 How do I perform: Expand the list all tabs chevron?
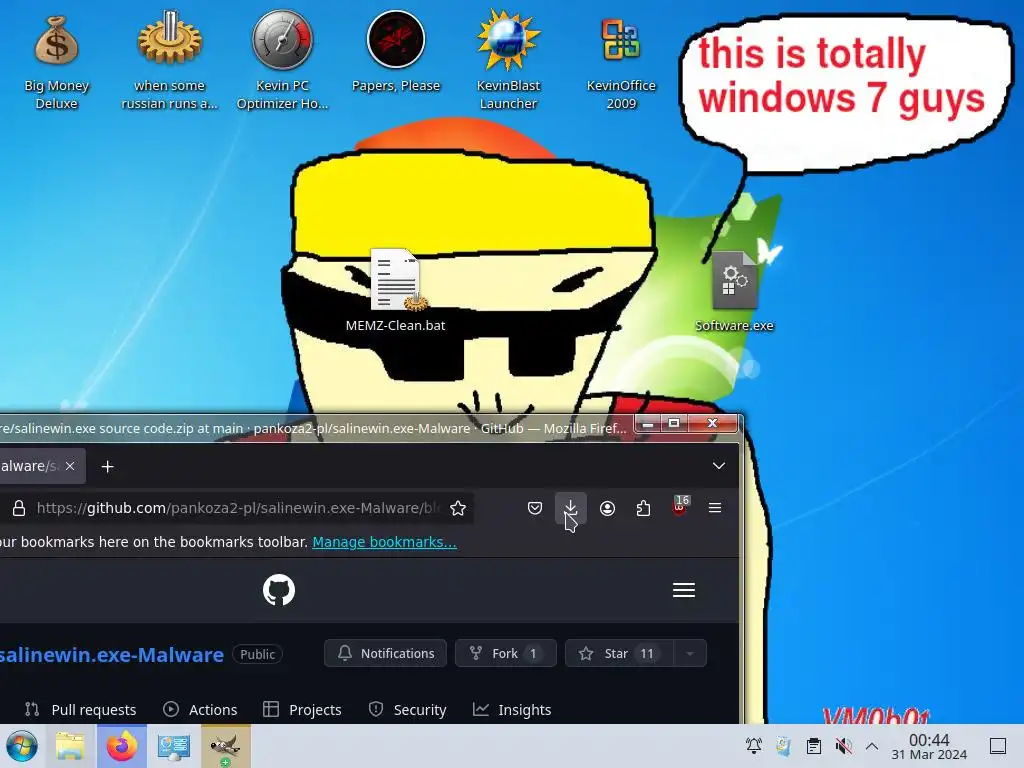718,466
